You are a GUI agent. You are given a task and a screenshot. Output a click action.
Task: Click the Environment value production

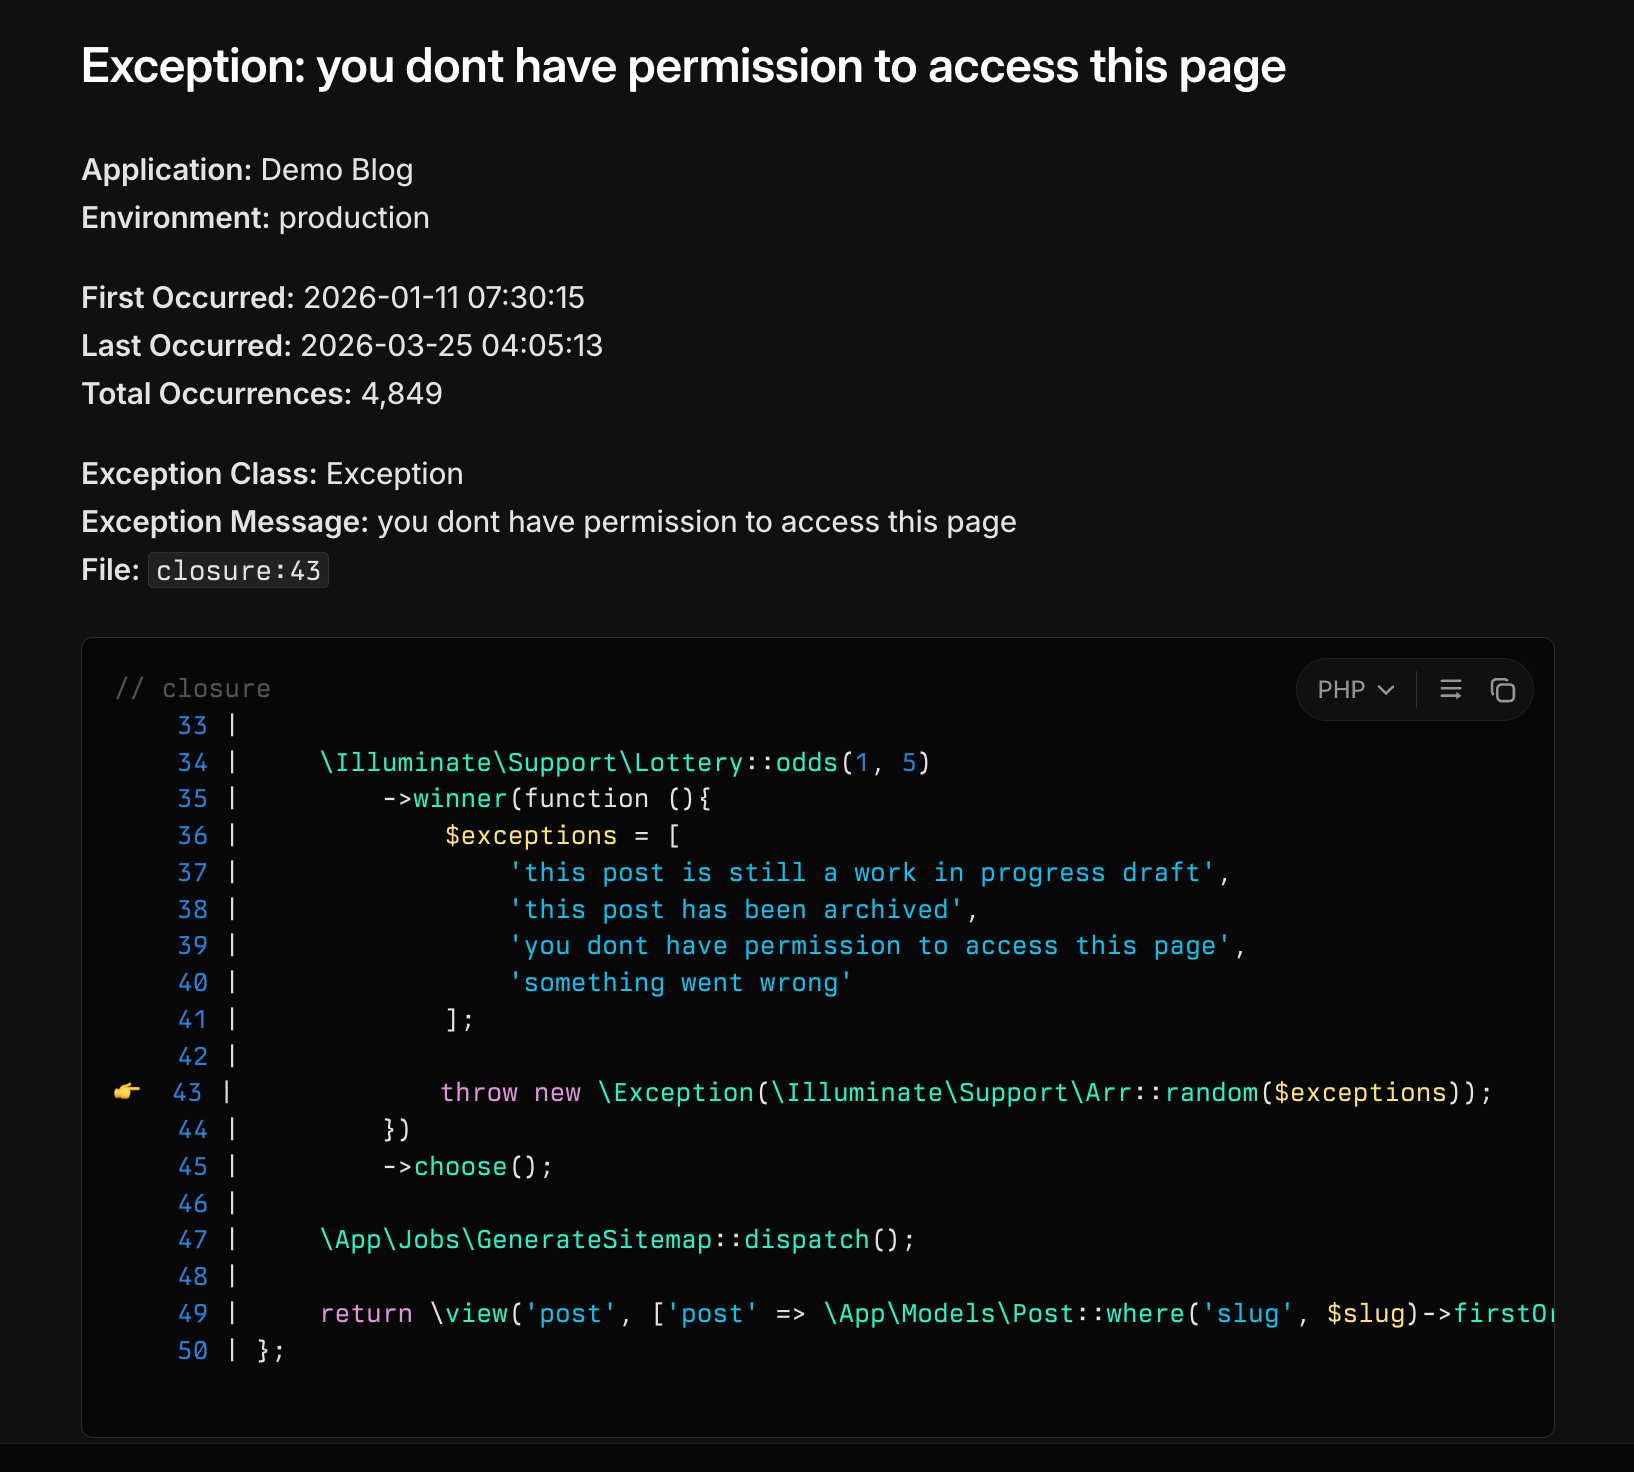(x=354, y=218)
